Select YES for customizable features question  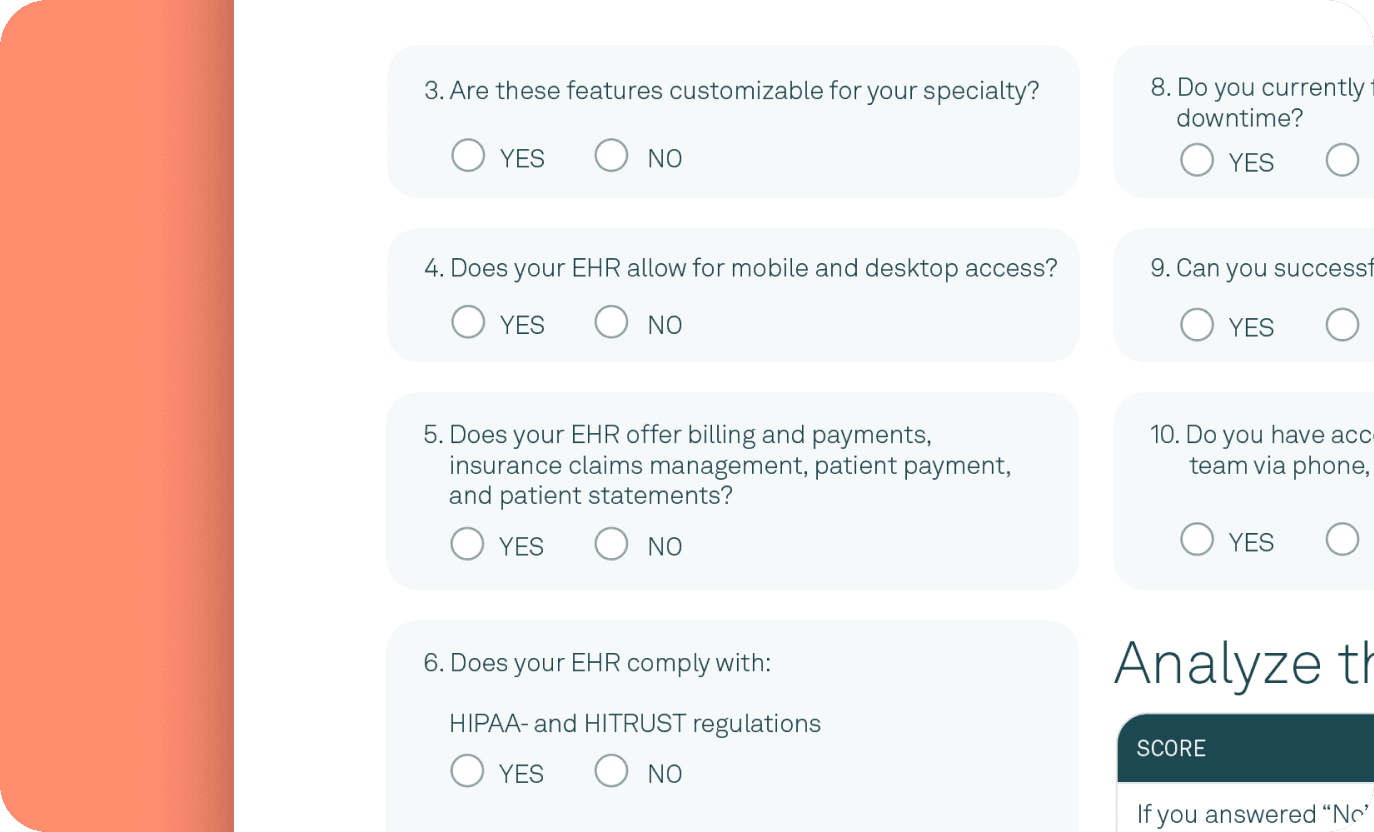click(x=468, y=156)
